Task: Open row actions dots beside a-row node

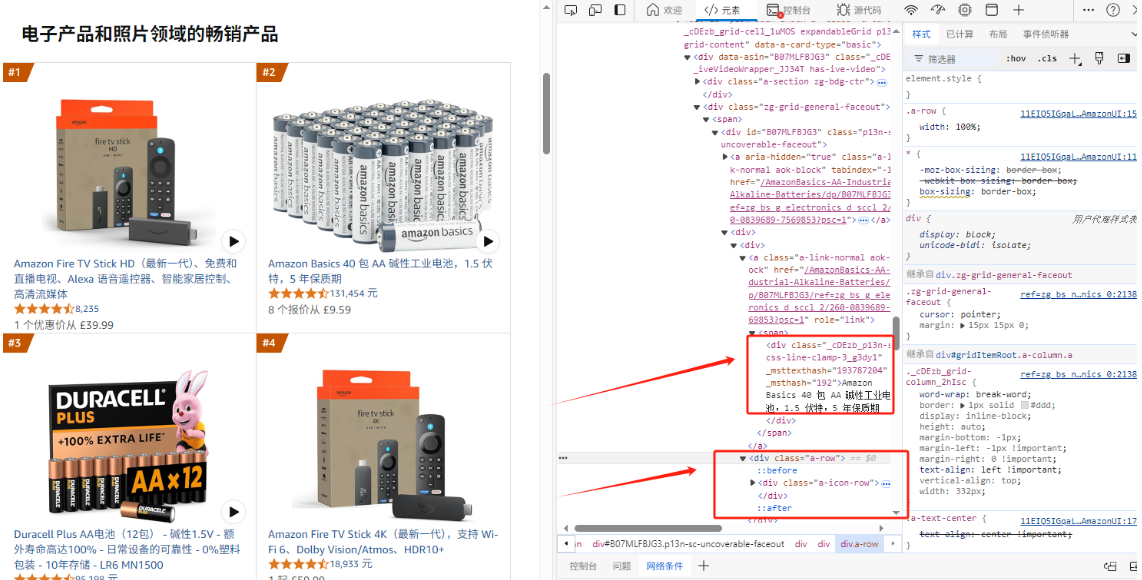Action: pyautogui.click(x=562, y=458)
